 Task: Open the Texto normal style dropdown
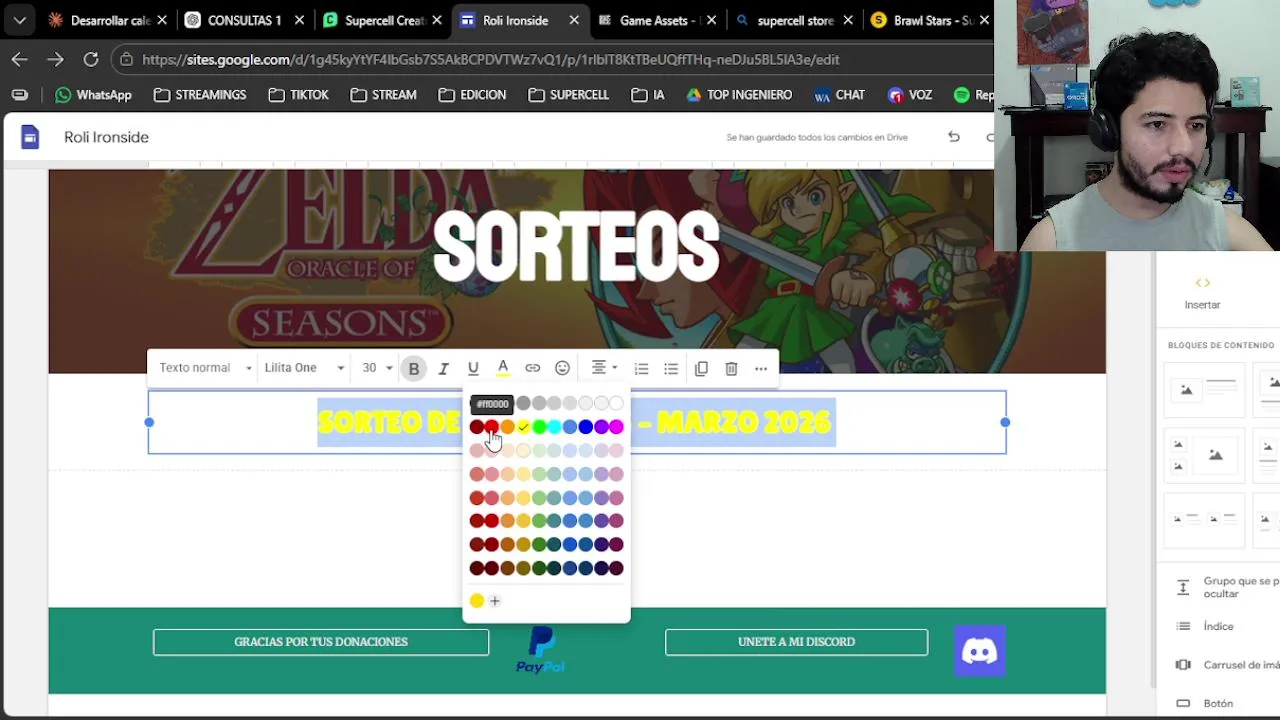(x=205, y=368)
